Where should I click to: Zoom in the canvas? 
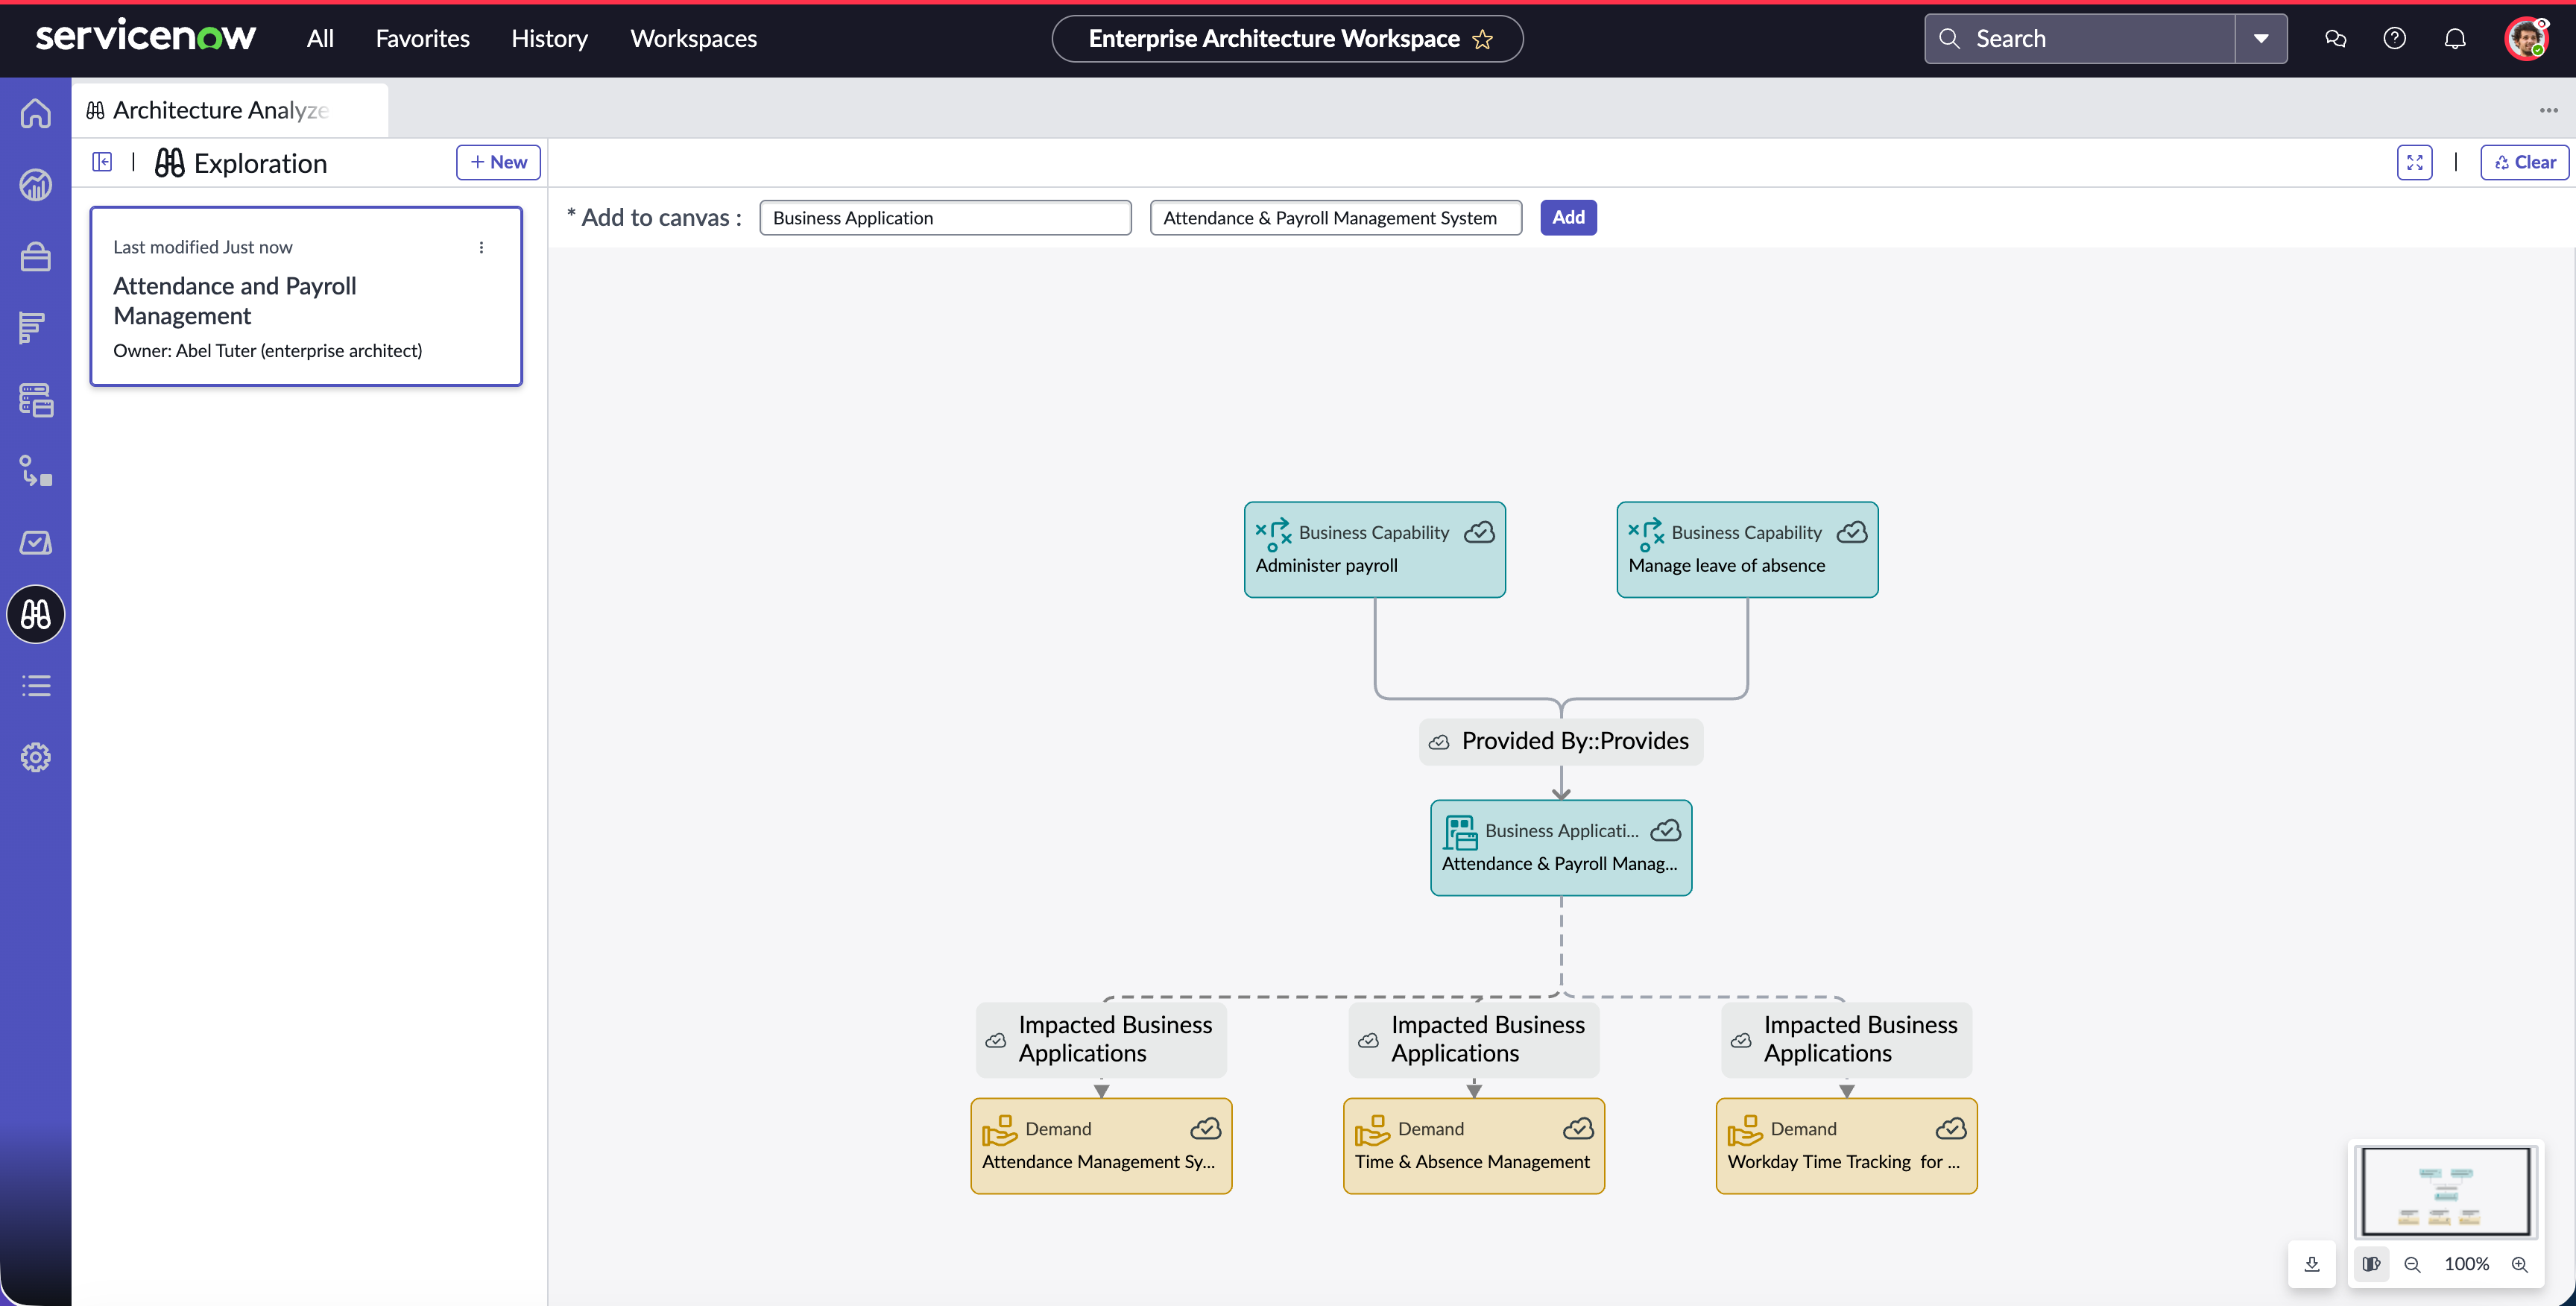tap(2520, 1264)
